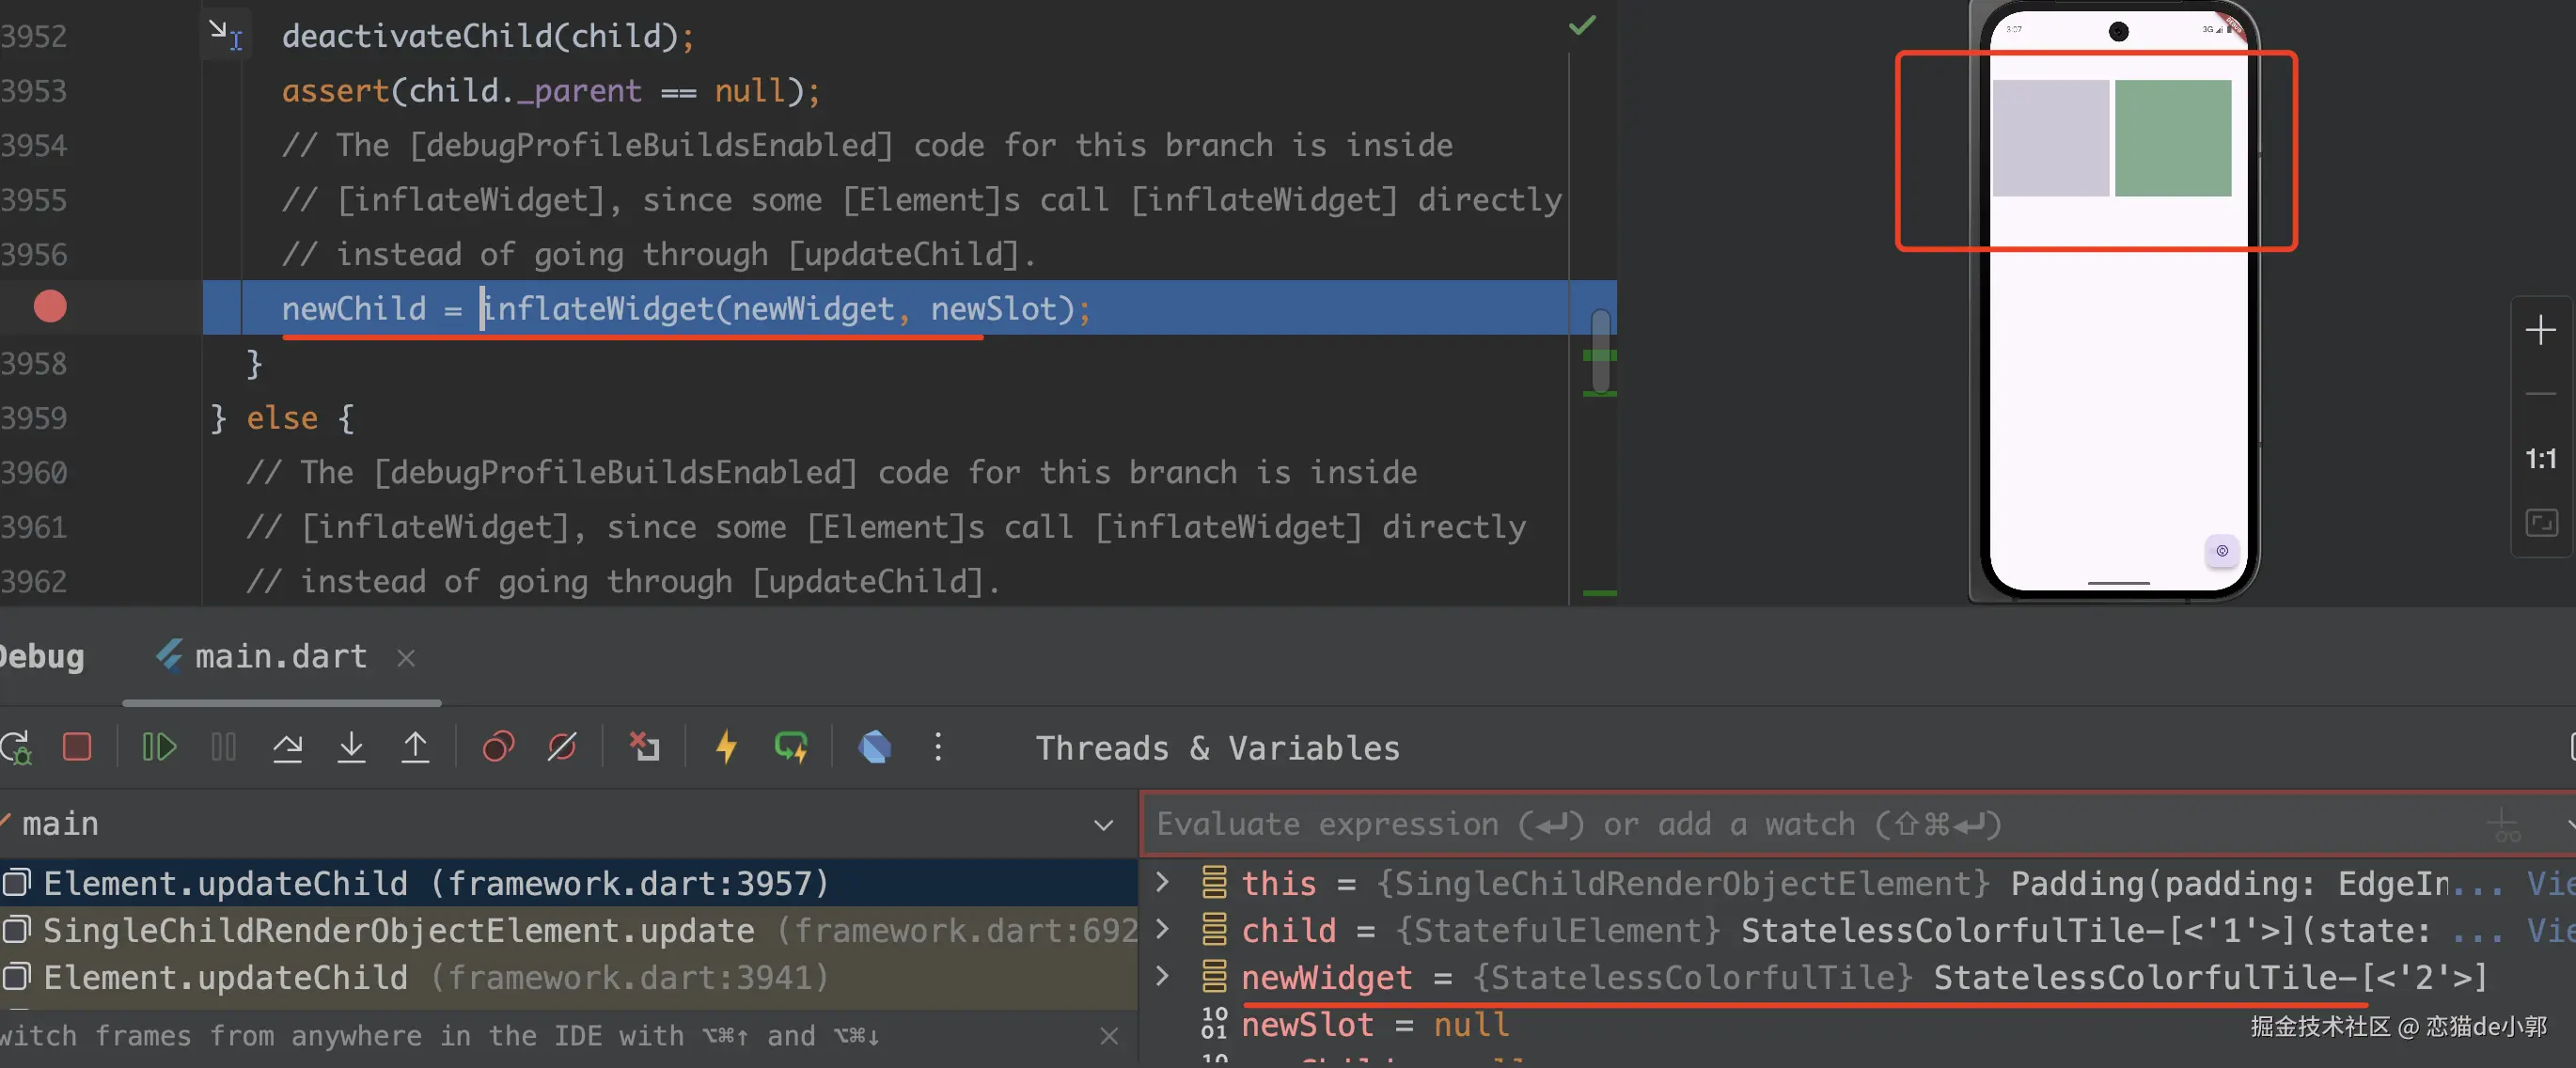Screen dimensions: 2576x1068
Task: Stop the debug session
Action: click(77, 747)
